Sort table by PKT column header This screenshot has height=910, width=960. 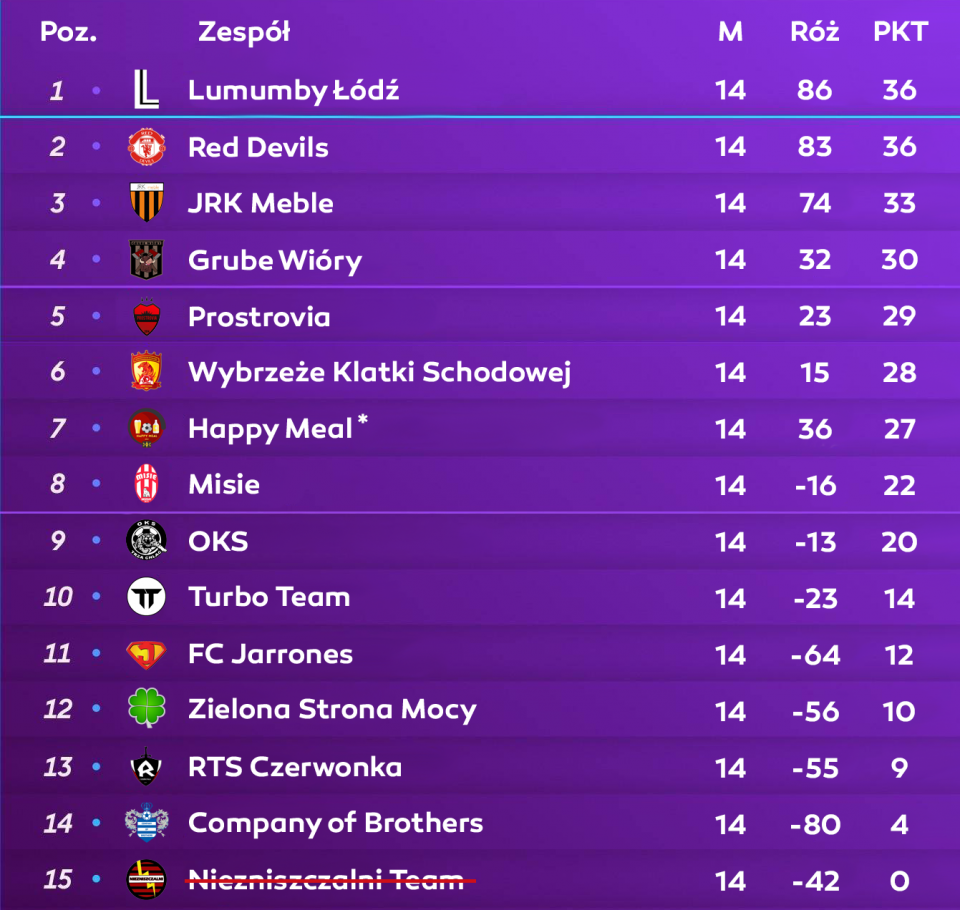900,32
